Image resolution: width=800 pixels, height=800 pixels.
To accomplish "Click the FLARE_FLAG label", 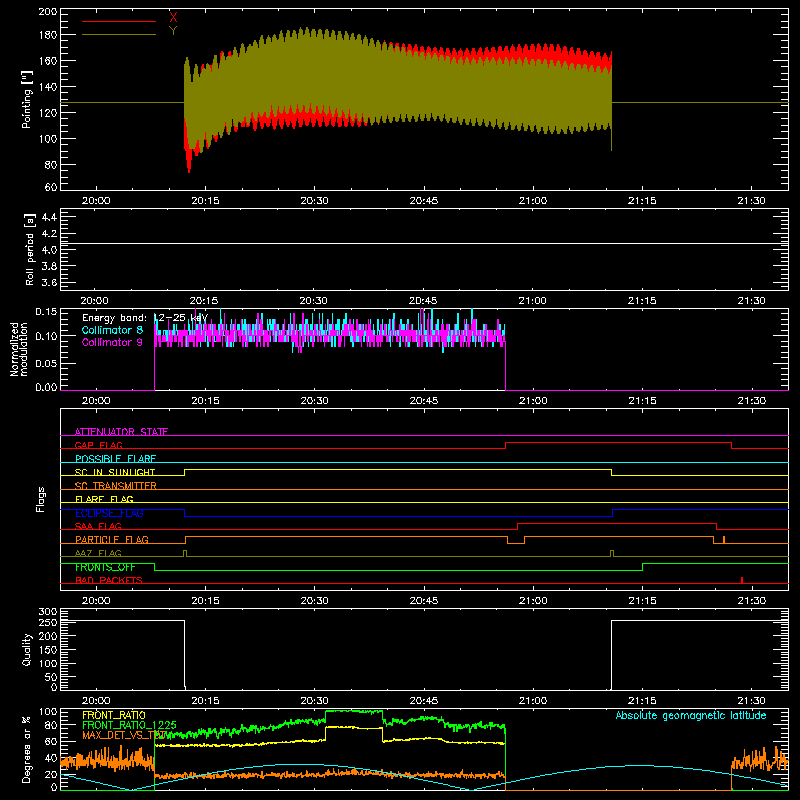I will pos(104,499).
